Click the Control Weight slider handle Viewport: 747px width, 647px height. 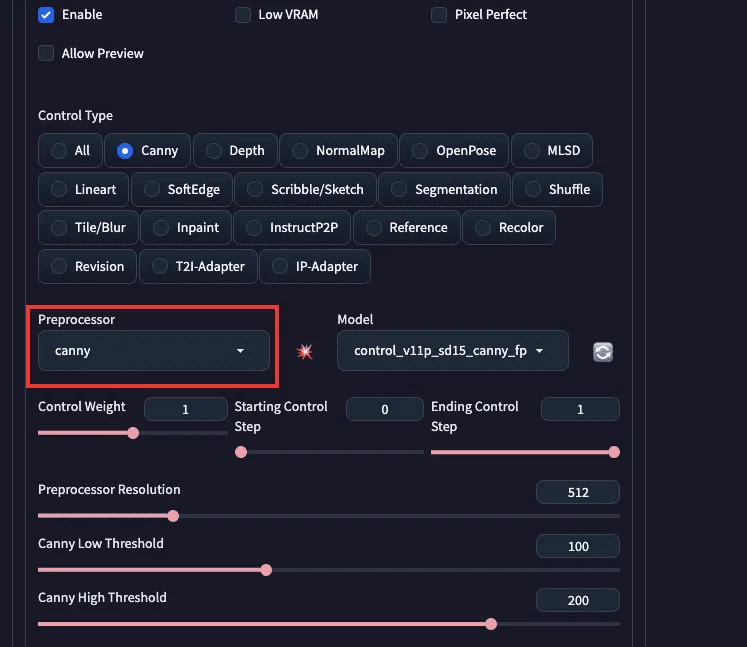(133, 433)
